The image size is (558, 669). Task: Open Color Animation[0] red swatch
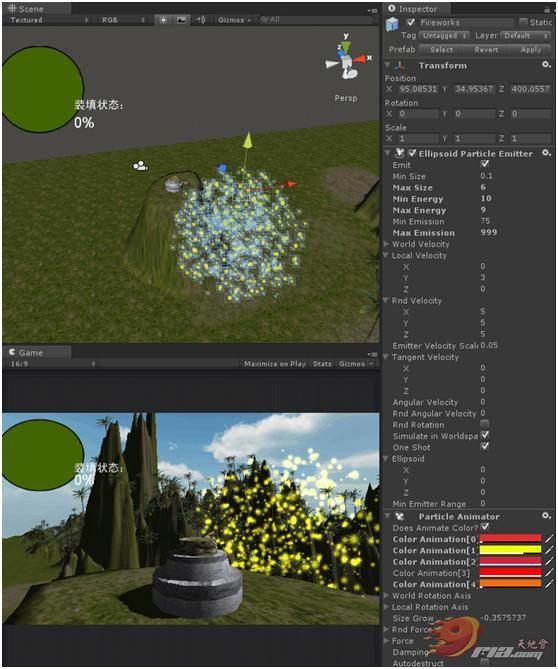(x=510, y=539)
